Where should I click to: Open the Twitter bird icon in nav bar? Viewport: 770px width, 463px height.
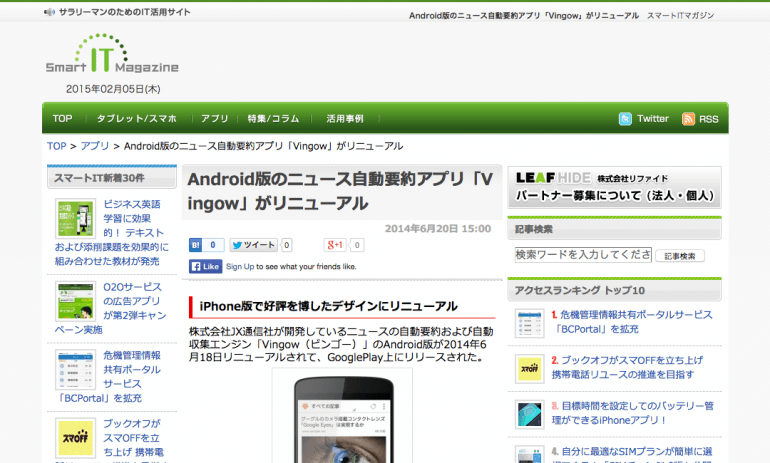point(625,119)
